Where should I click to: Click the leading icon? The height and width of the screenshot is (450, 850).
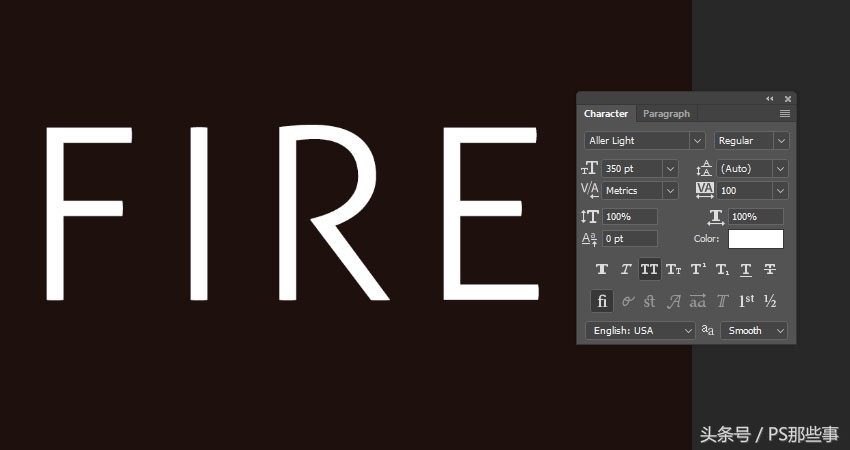tap(704, 169)
